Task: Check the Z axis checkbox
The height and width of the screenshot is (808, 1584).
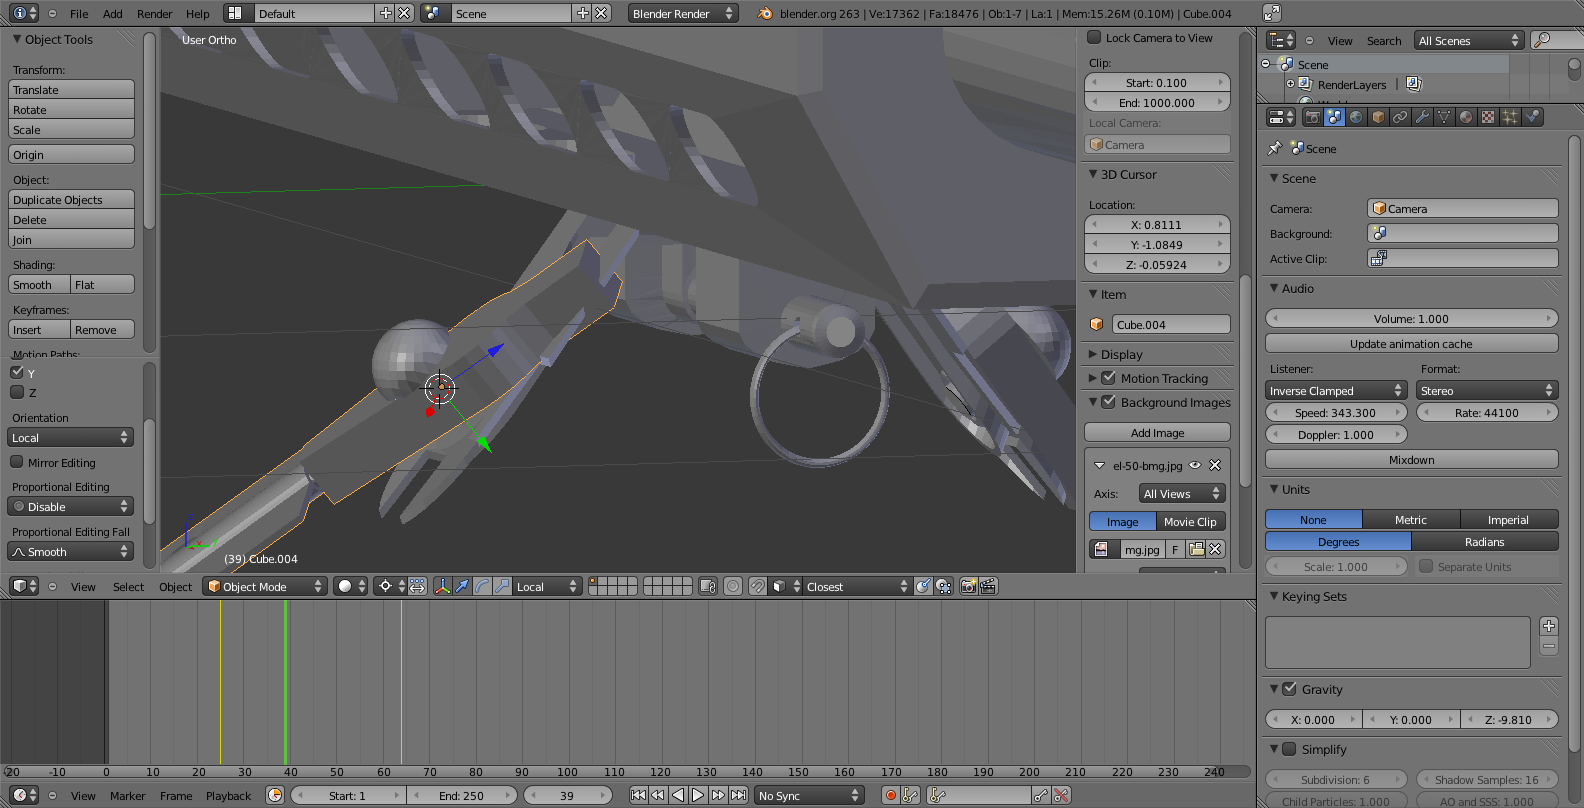Action: [x=17, y=392]
